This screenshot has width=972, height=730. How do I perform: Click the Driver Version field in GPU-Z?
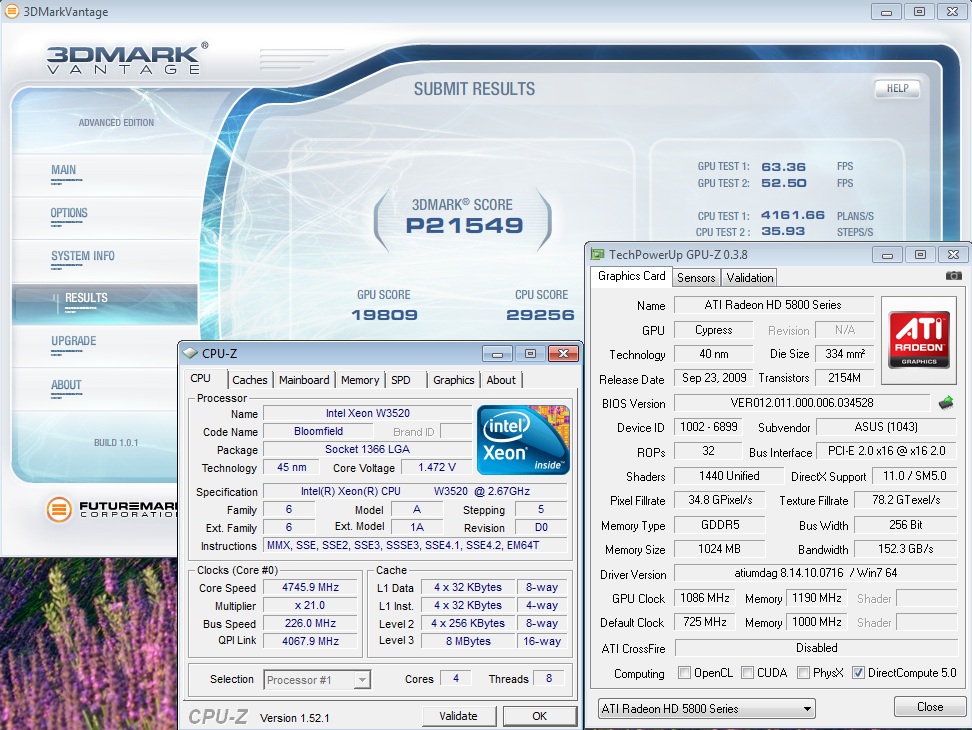[815, 573]
